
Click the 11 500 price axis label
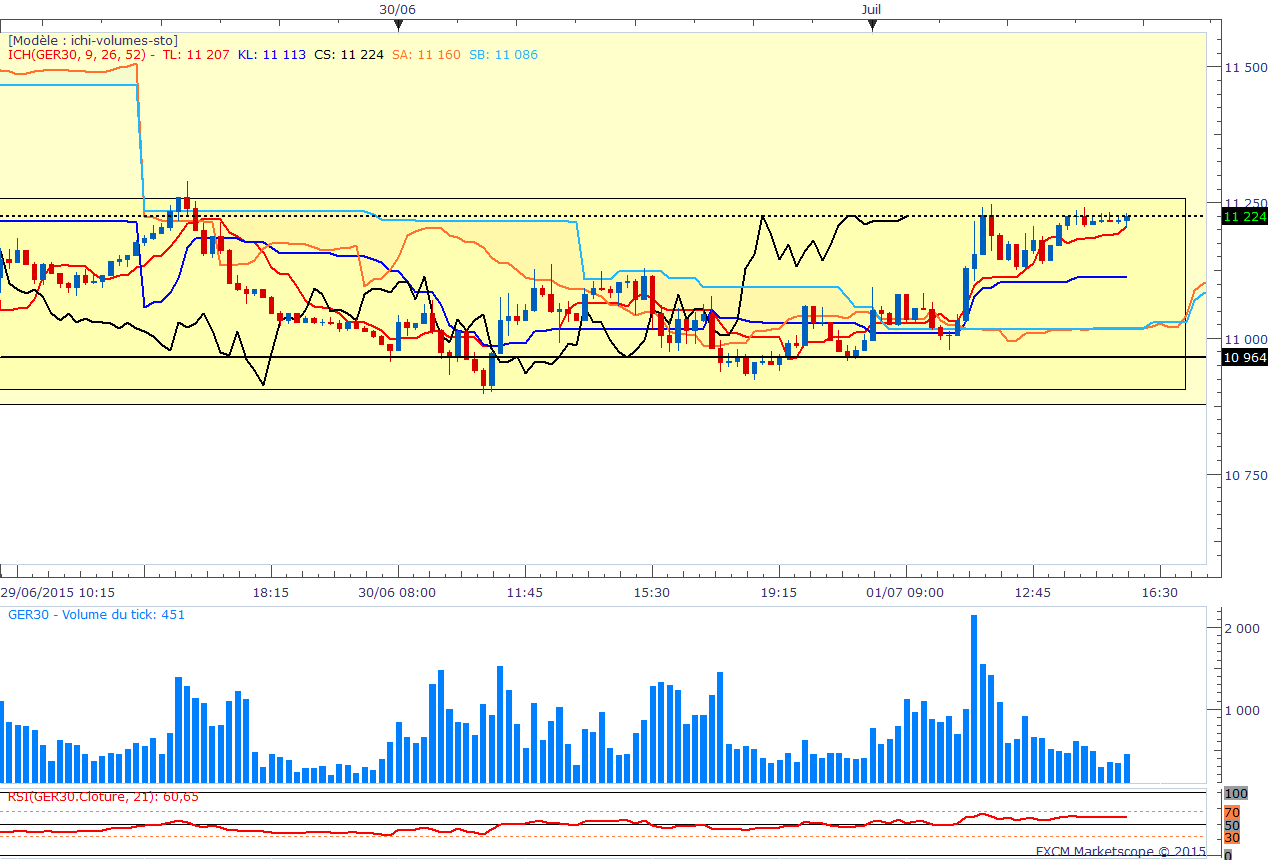pyautogui.click(x=1245, y=67)
